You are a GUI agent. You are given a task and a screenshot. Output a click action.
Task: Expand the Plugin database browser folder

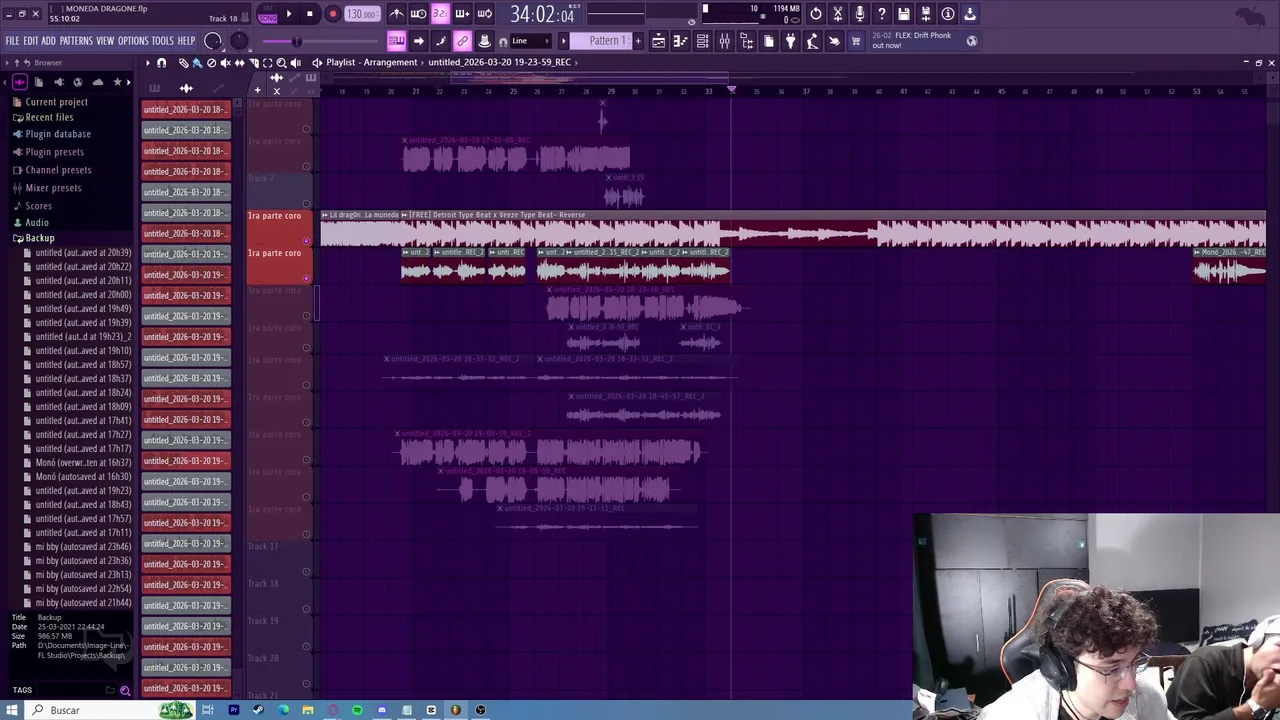[57, 134]
